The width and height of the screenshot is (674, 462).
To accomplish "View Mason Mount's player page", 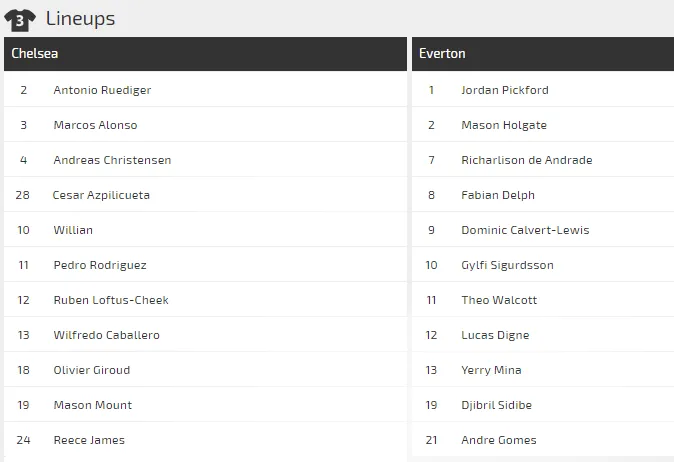I will tap(93, 405).
